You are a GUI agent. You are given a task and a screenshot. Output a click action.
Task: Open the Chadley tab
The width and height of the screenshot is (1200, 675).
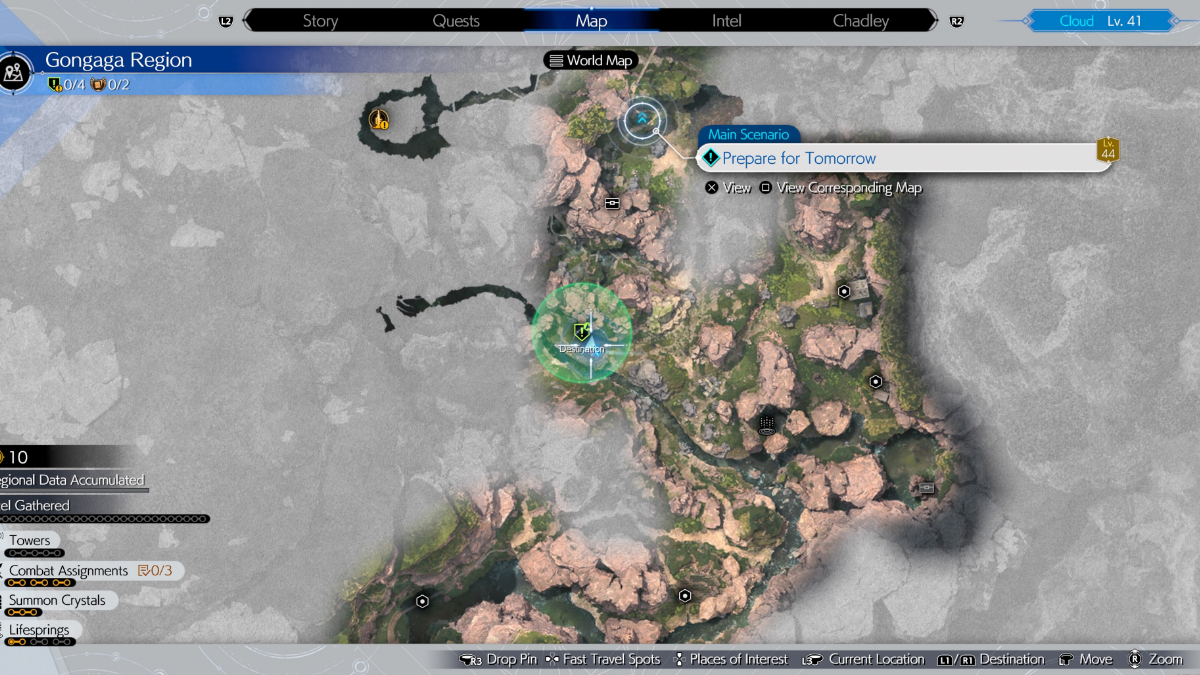coord(860,21)
